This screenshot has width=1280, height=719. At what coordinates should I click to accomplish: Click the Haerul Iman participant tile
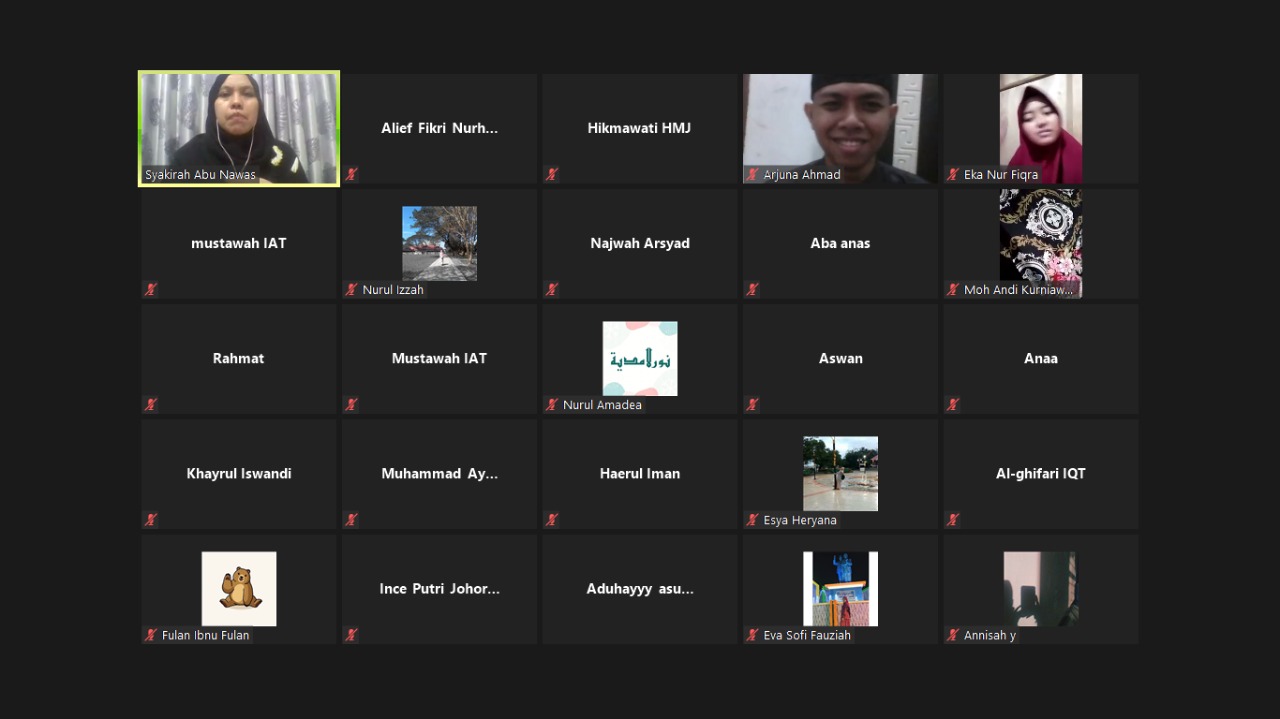(x=640, y=474)
